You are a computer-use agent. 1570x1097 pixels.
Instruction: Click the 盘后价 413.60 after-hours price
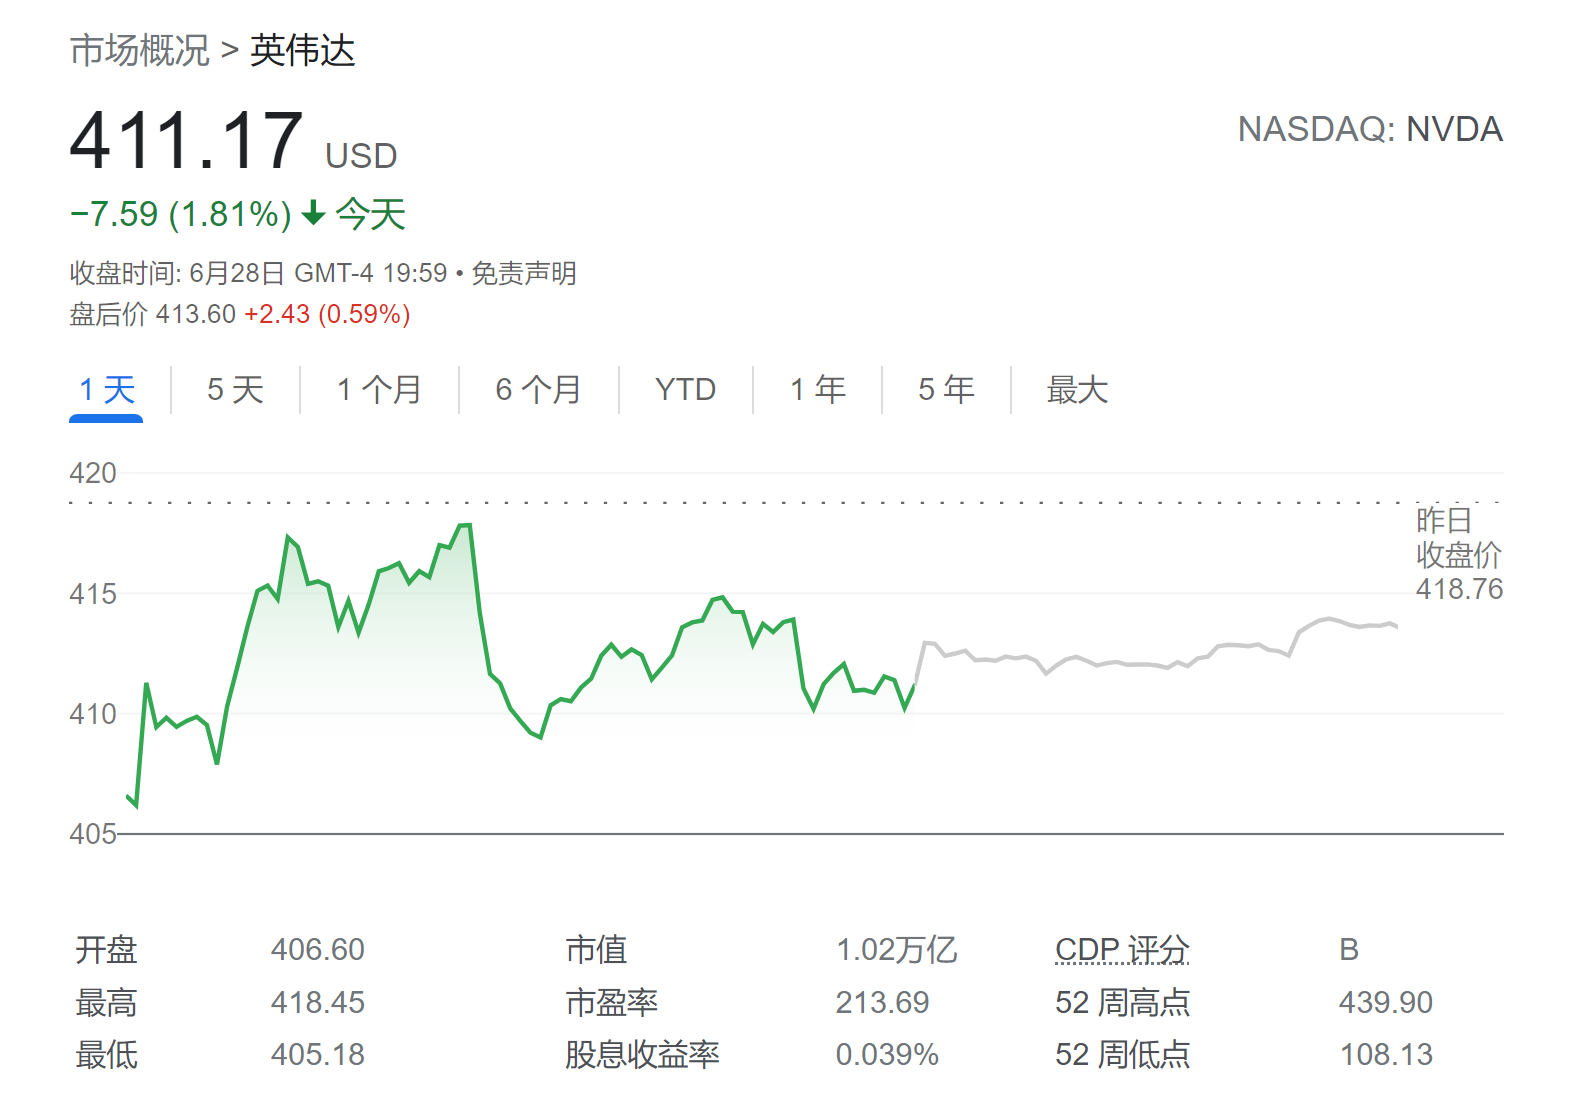(195, 314)
